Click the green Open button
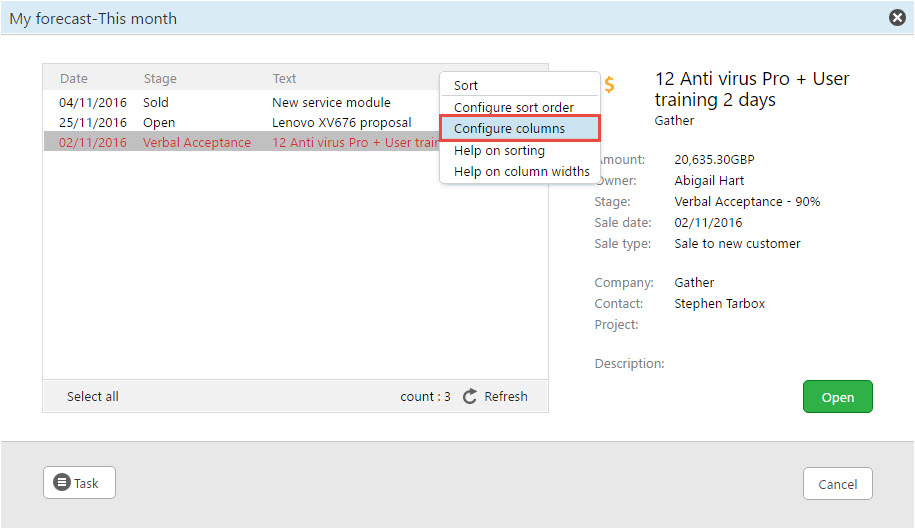Screen dimensions: 915x529 837,397
